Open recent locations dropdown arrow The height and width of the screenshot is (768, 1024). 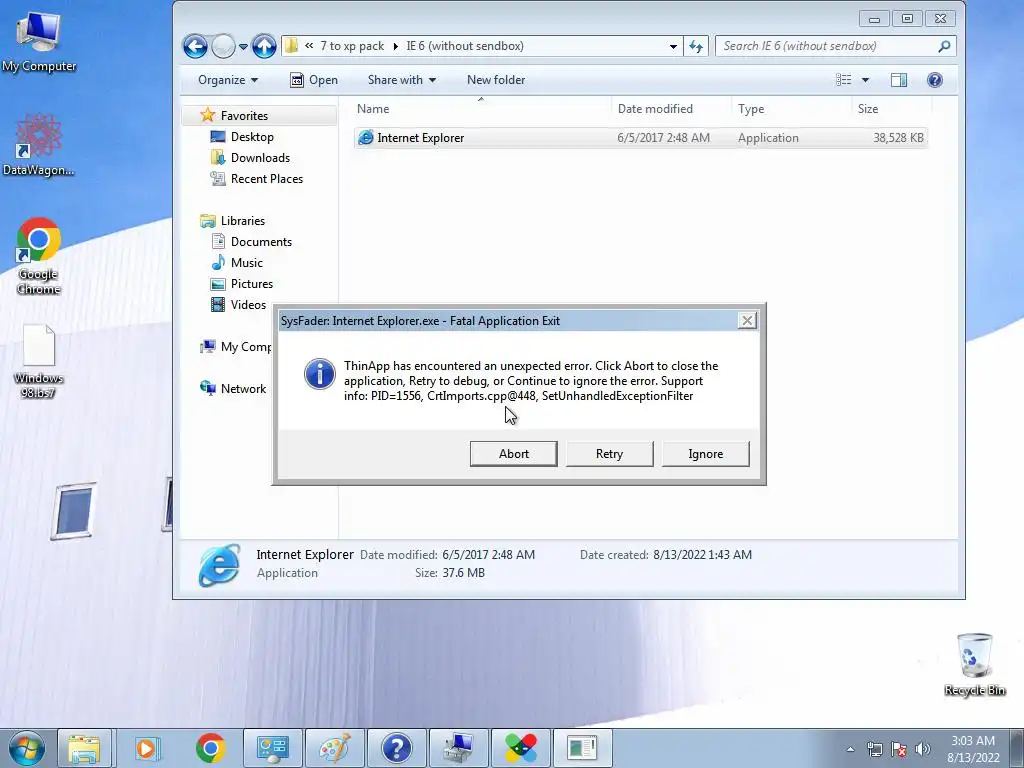(243, 47)
